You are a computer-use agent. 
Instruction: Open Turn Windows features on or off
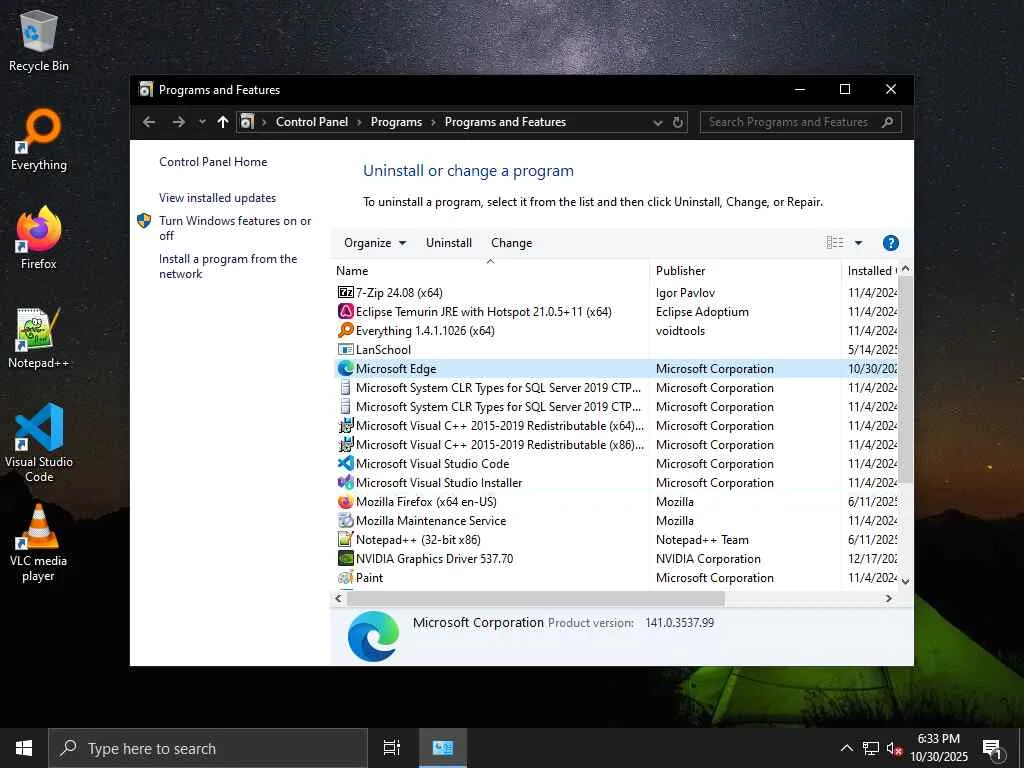pyautogui.click(x=235, y=228)
